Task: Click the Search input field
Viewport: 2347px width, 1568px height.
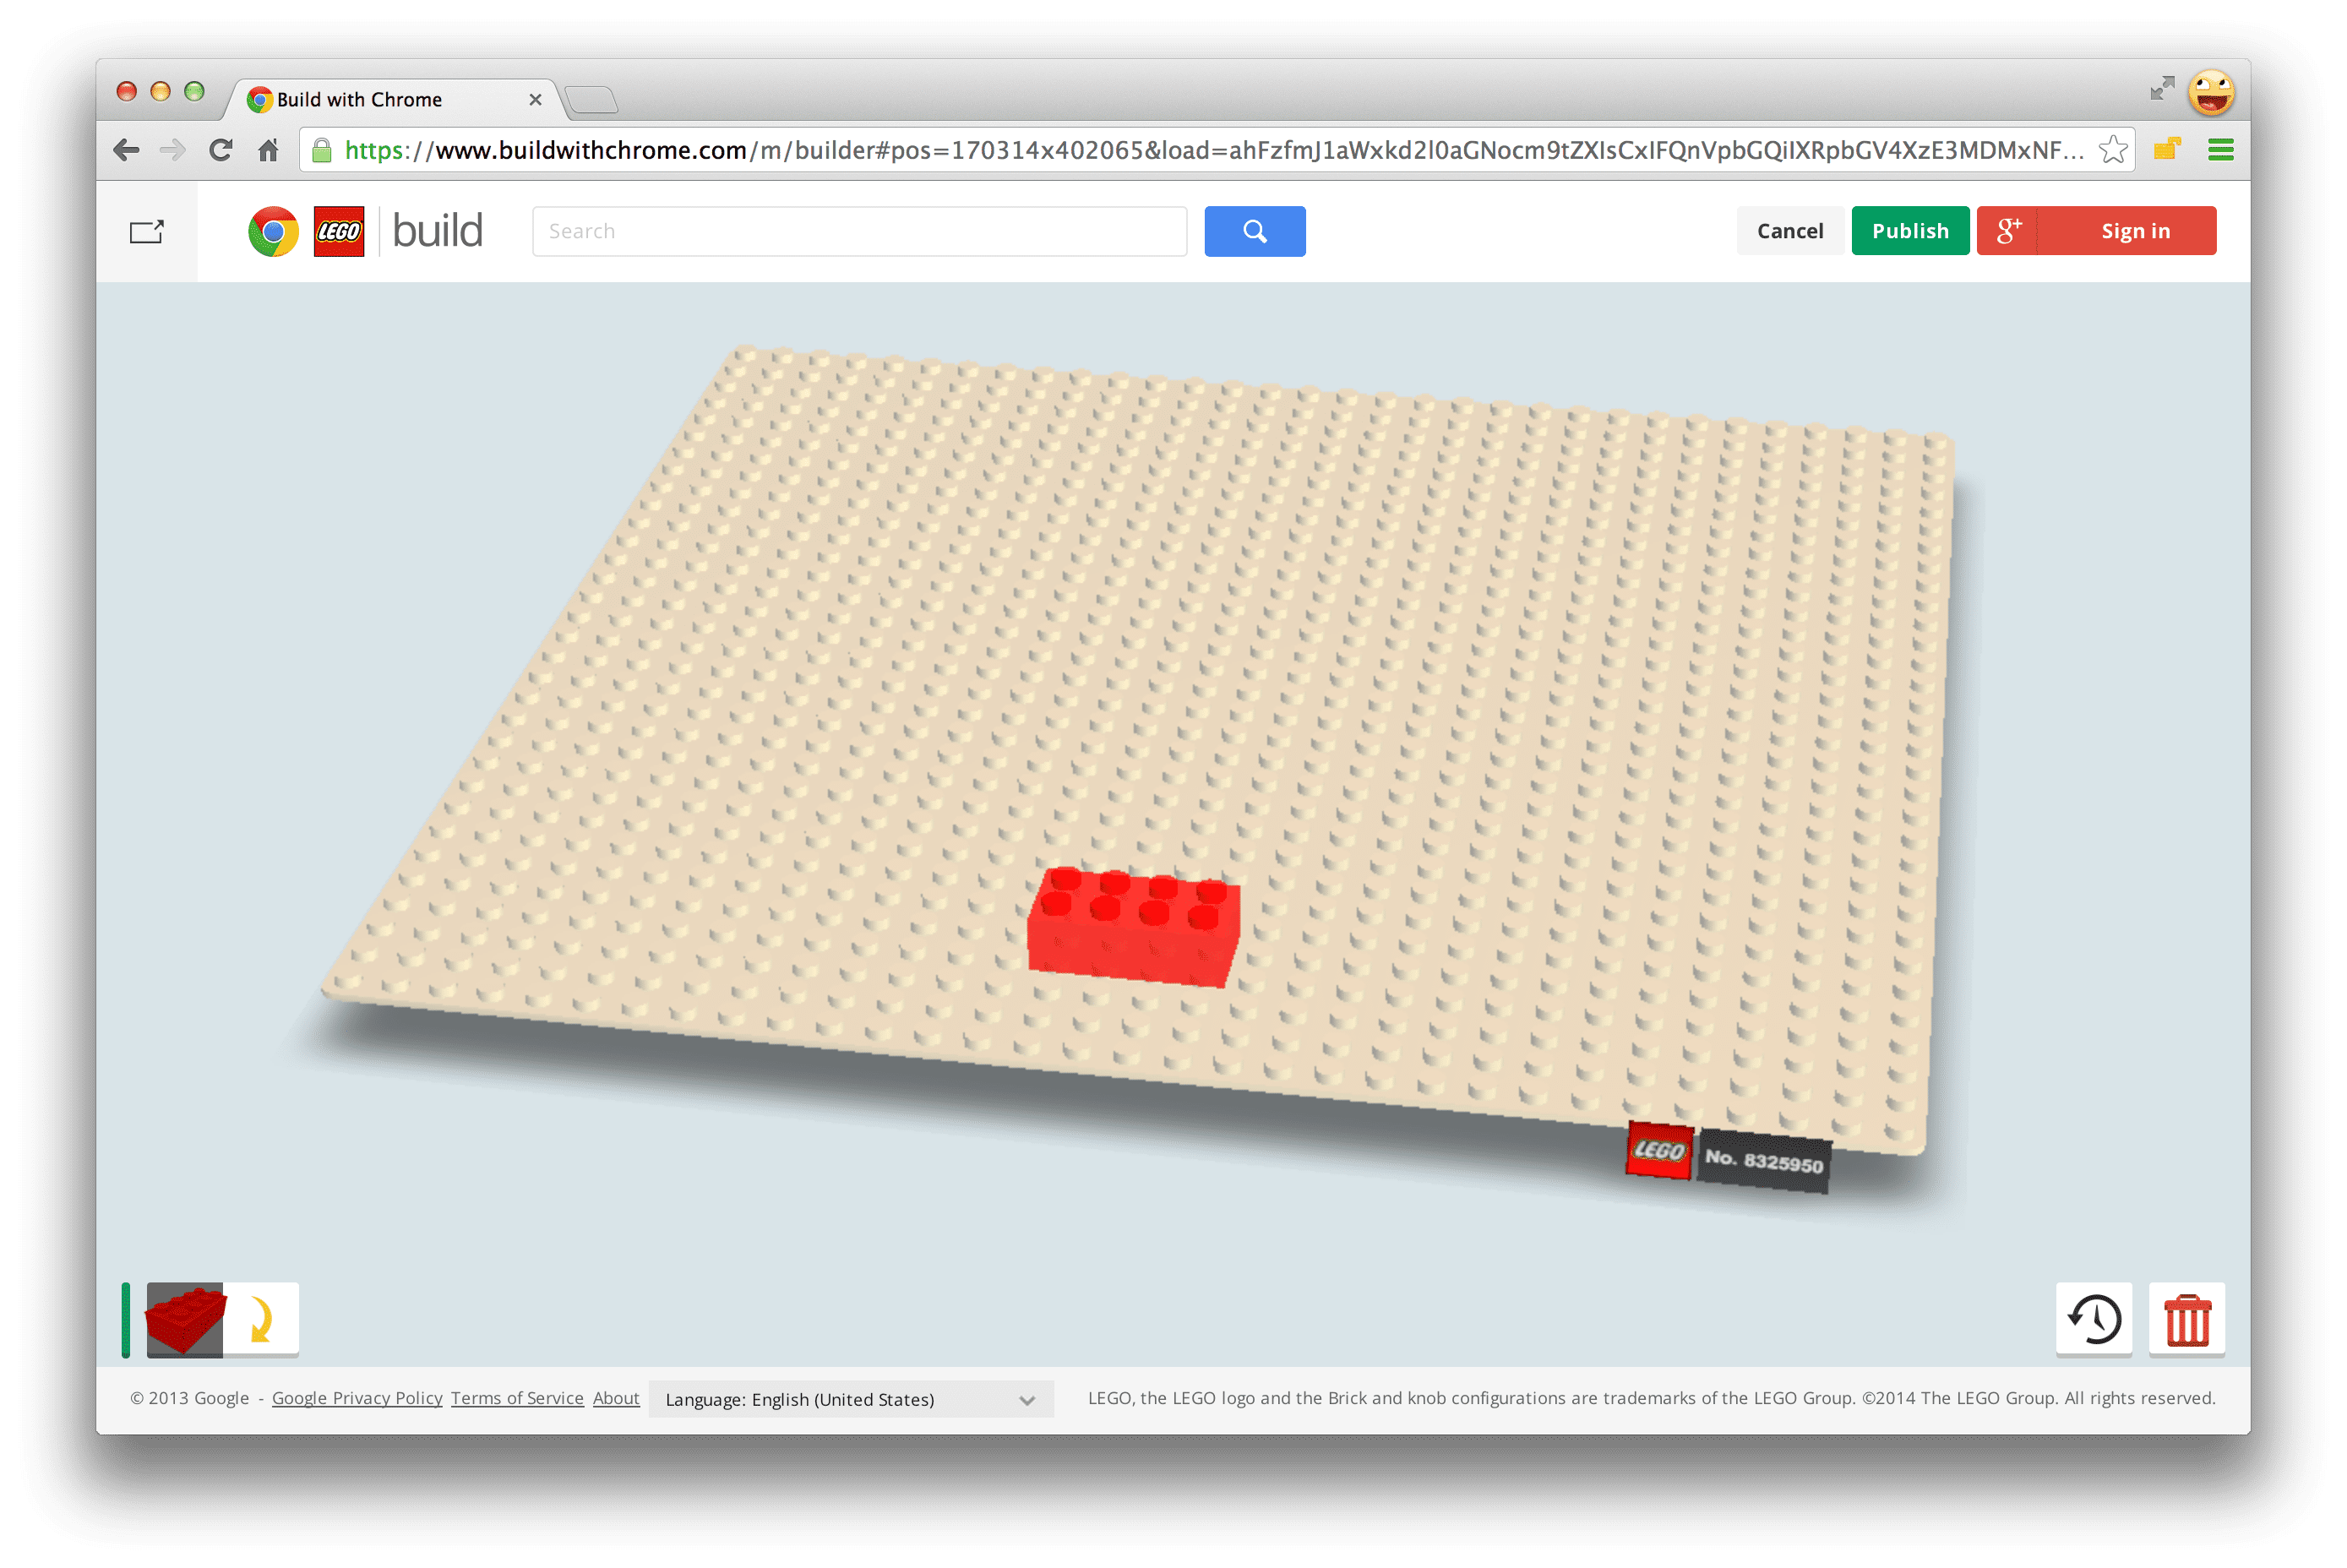Action: [x=858, y=229]
